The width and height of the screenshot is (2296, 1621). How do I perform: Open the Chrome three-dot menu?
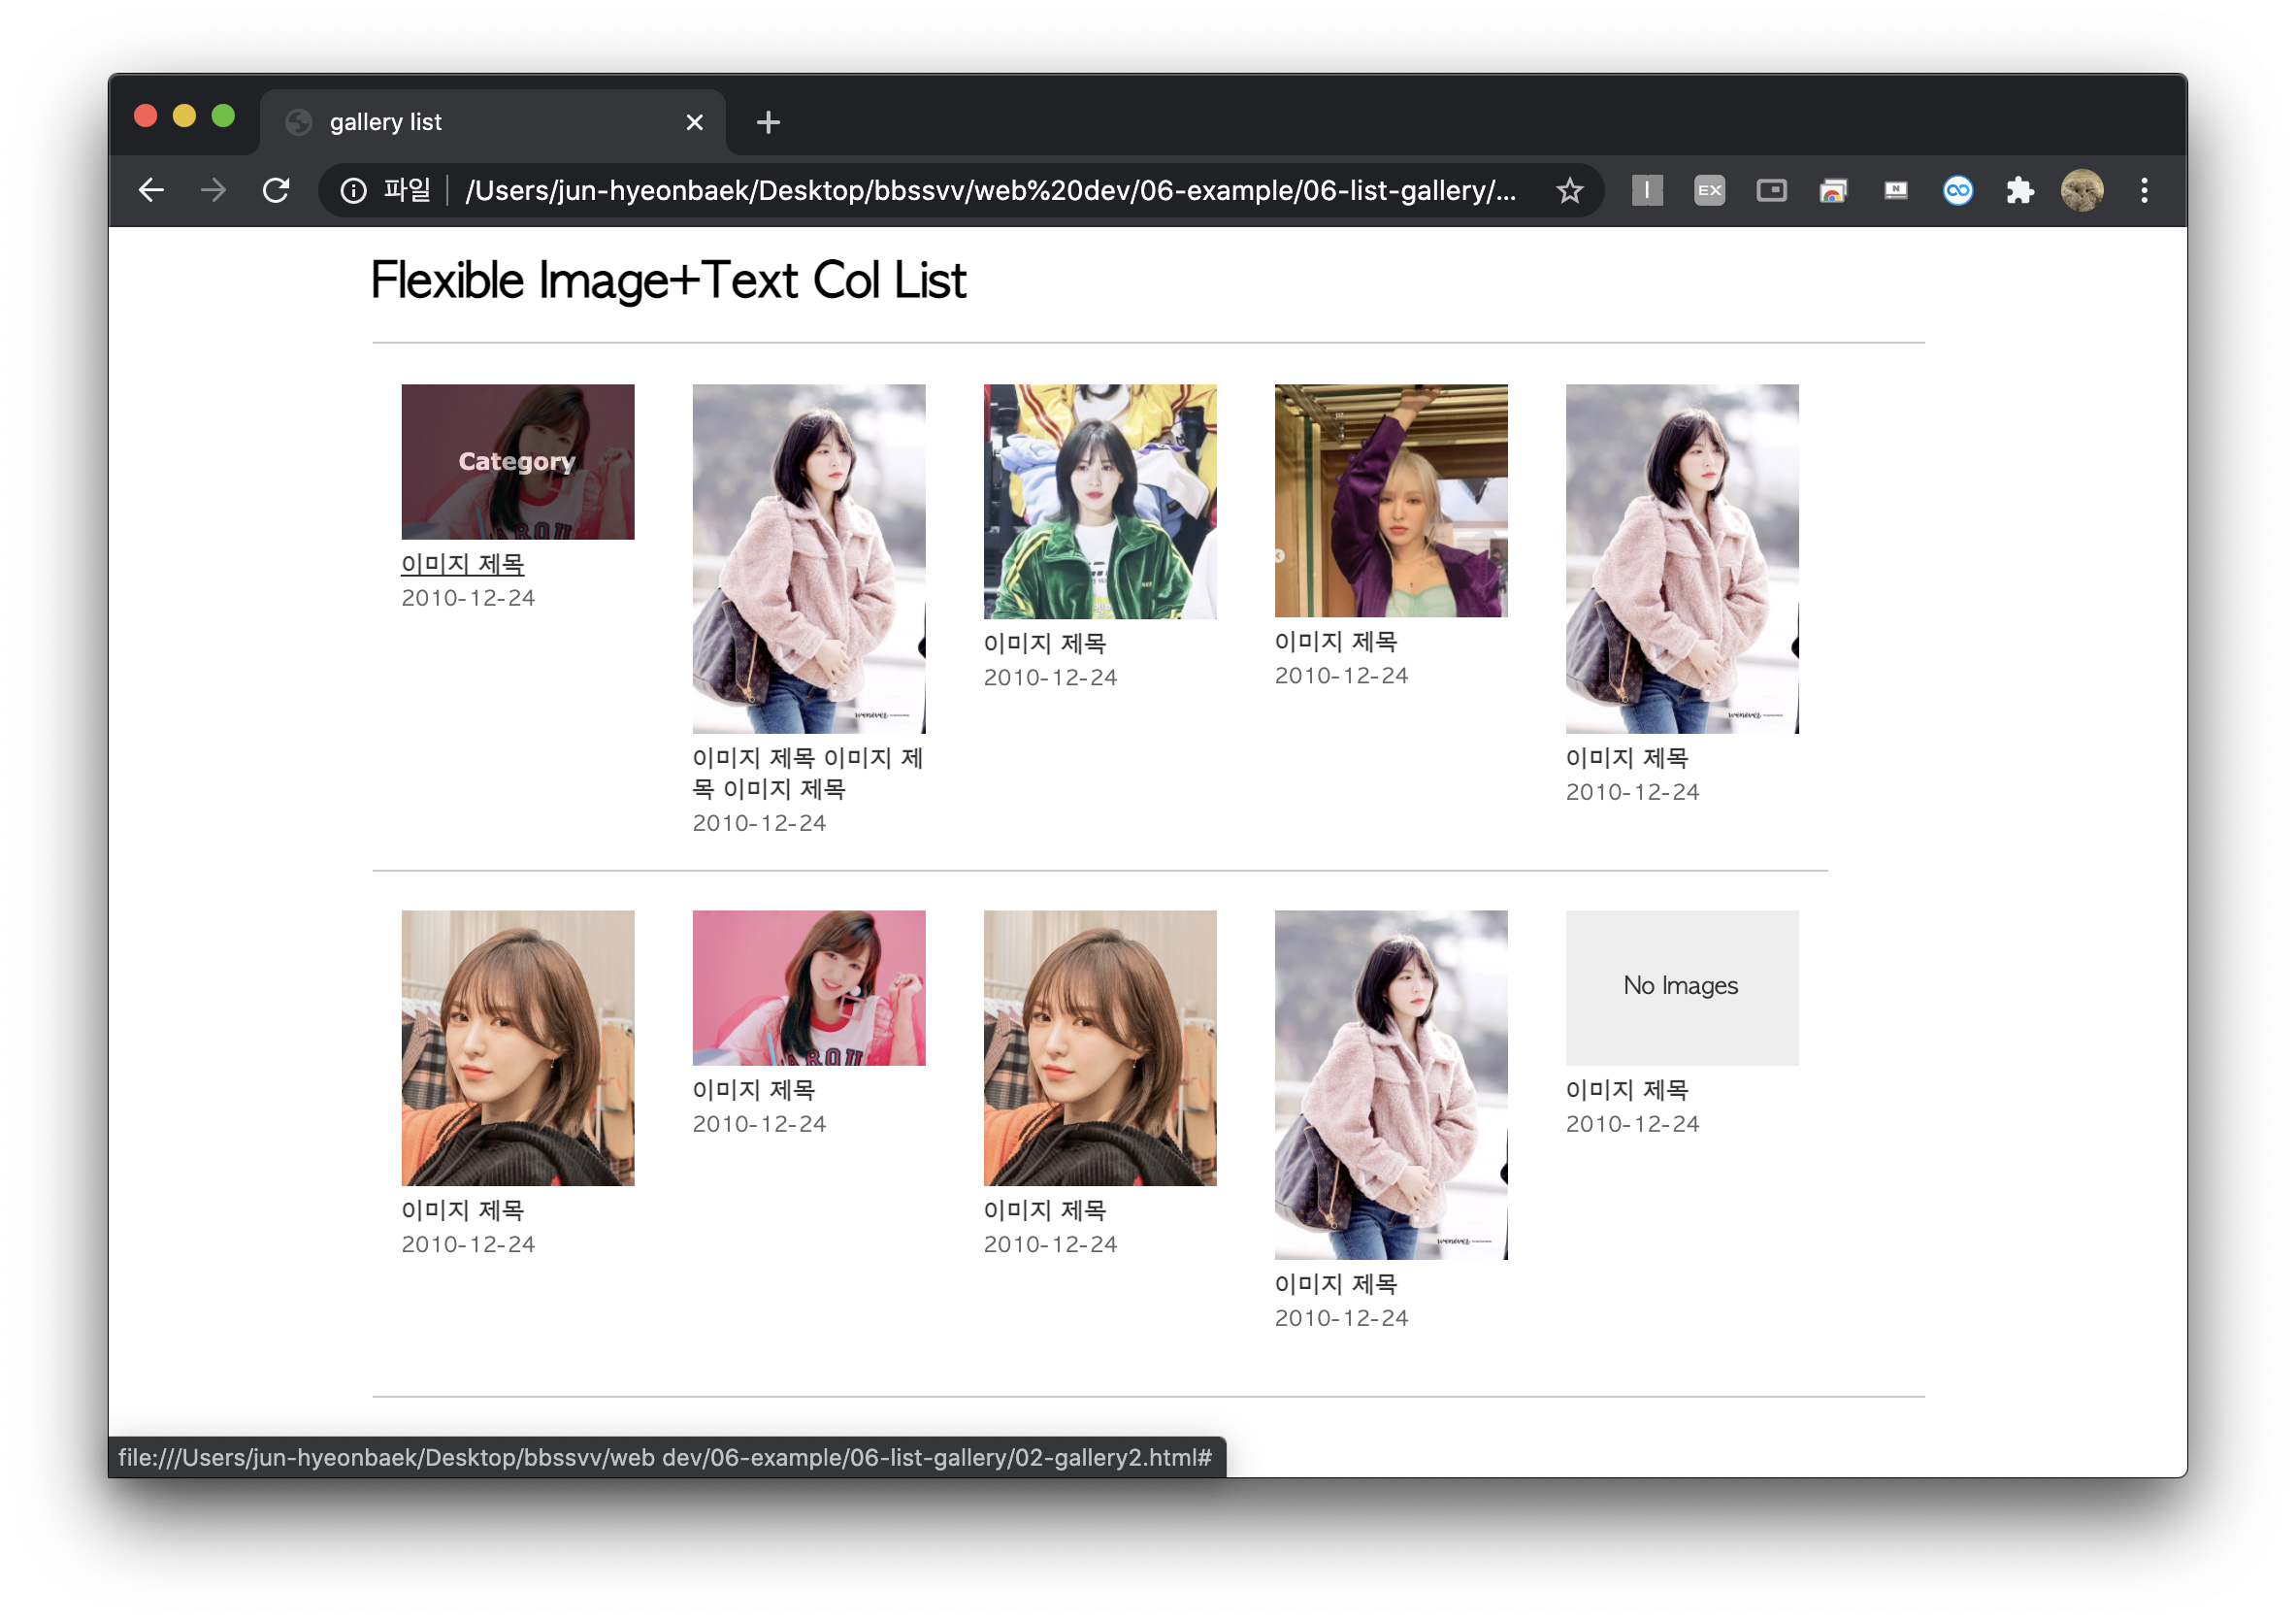2144,190
